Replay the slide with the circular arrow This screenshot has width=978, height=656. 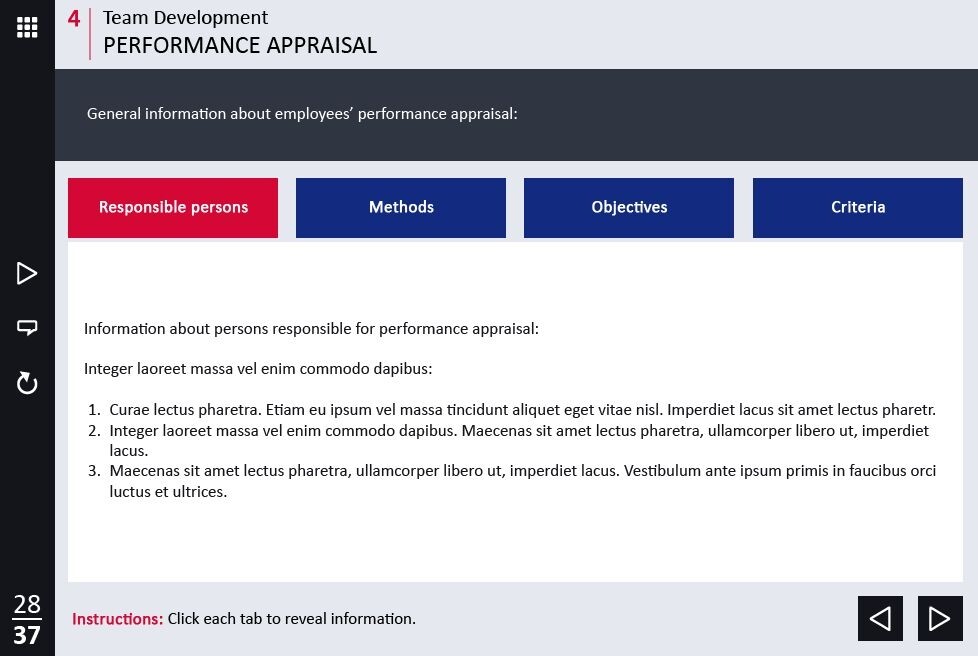27,383
